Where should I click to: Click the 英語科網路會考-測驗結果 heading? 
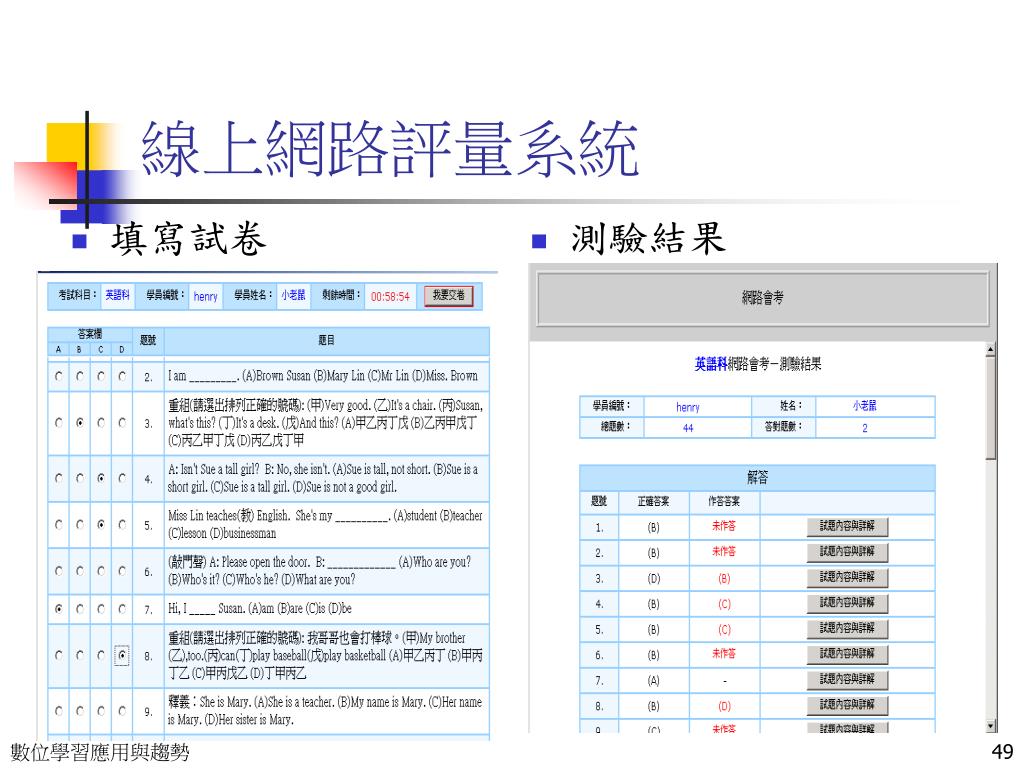[758, 364]
